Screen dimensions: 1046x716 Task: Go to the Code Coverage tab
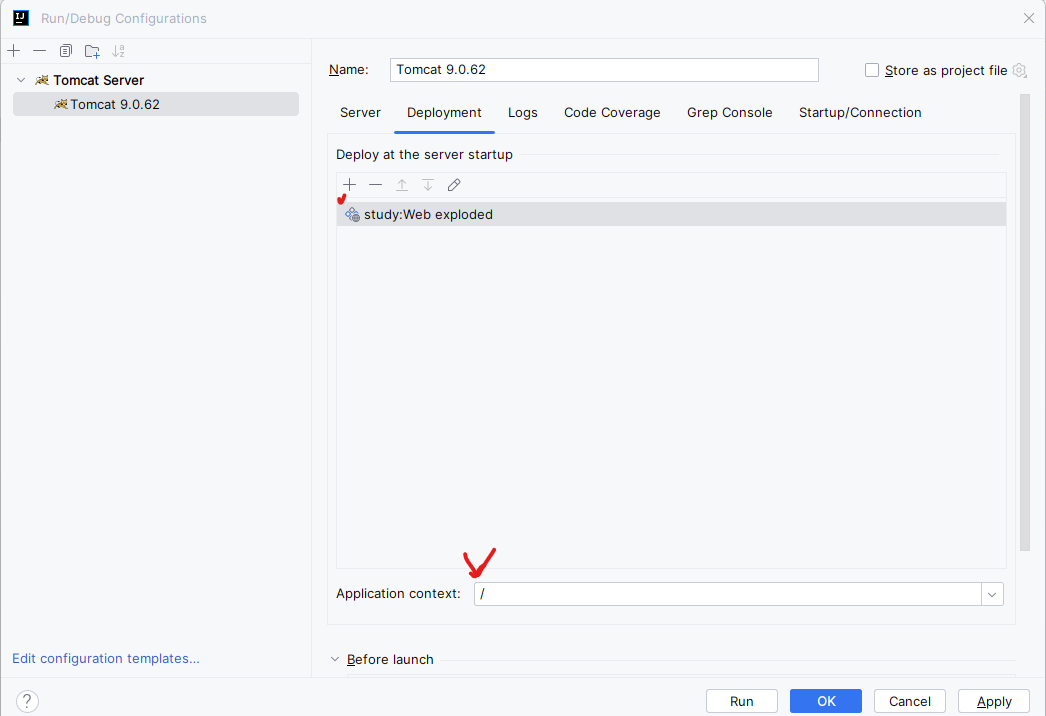612,113
